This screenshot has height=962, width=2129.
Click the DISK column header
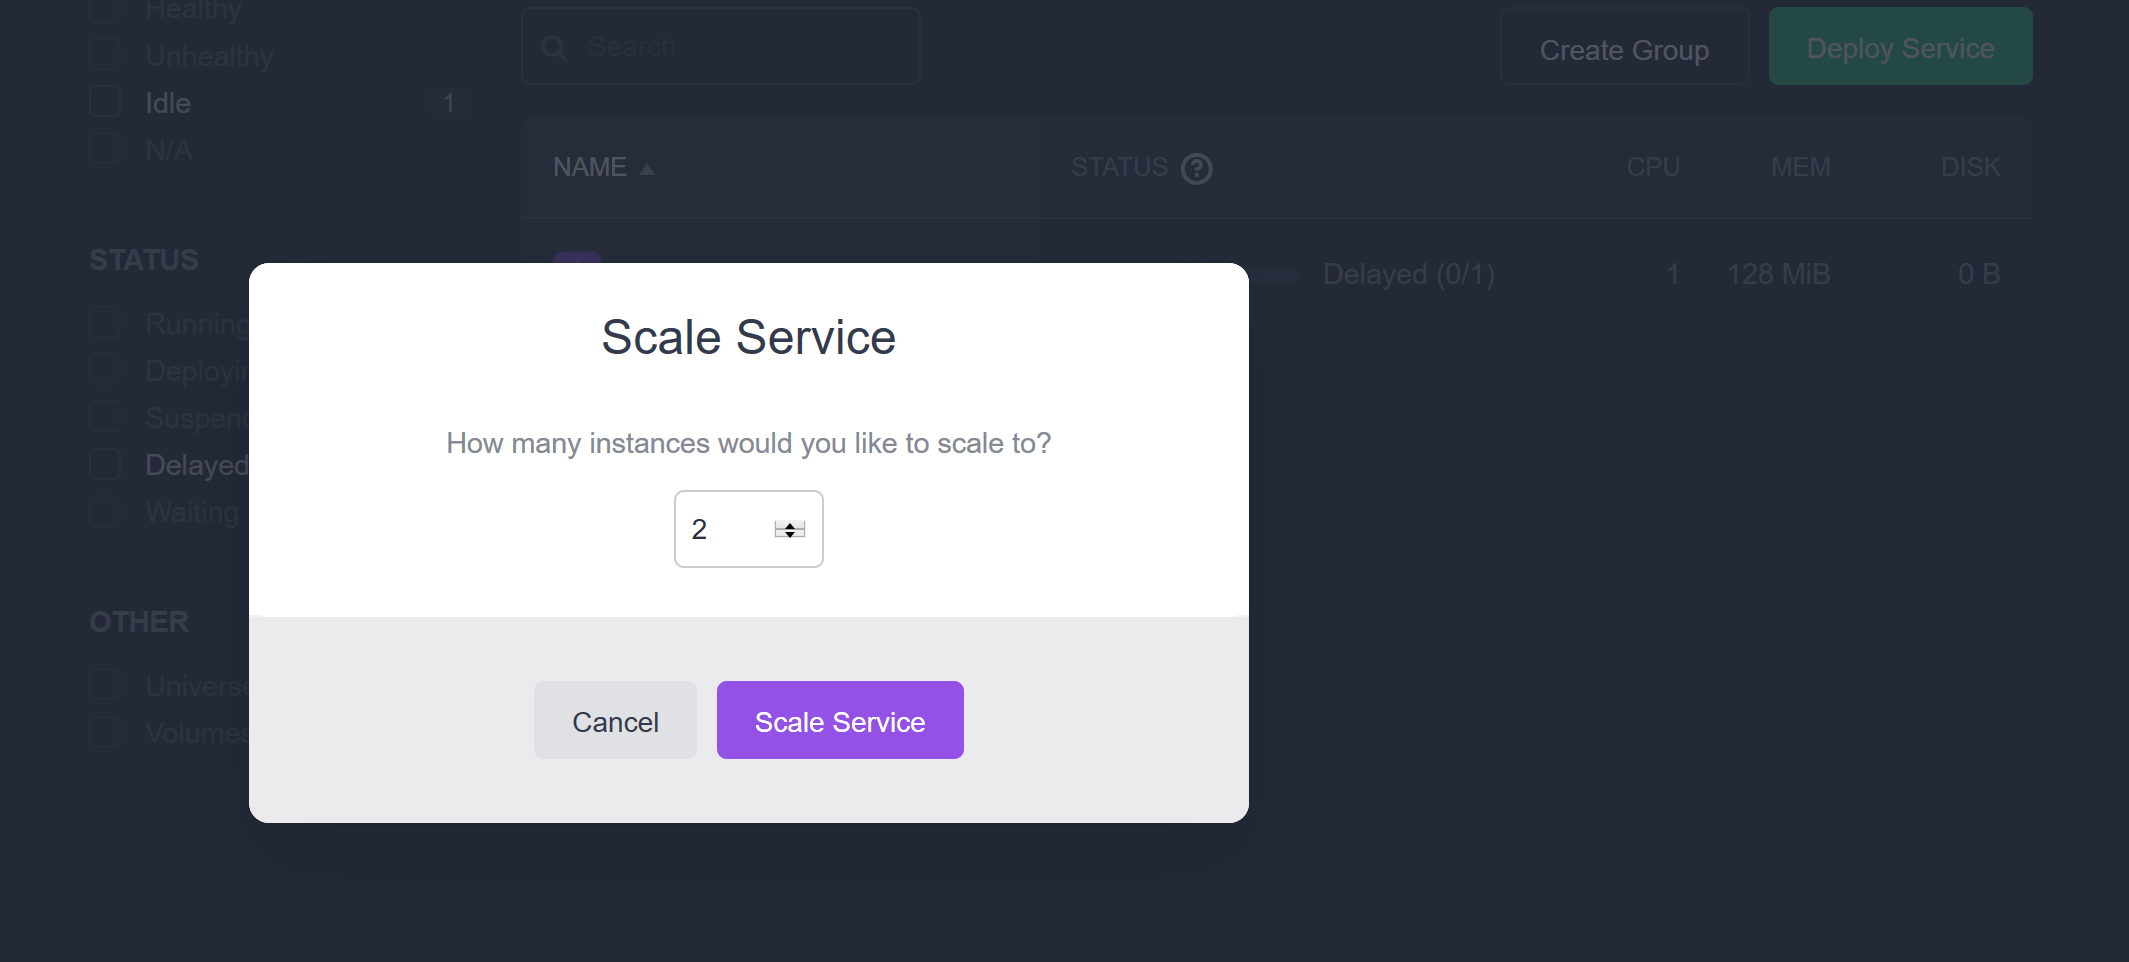pos(1970,167)
